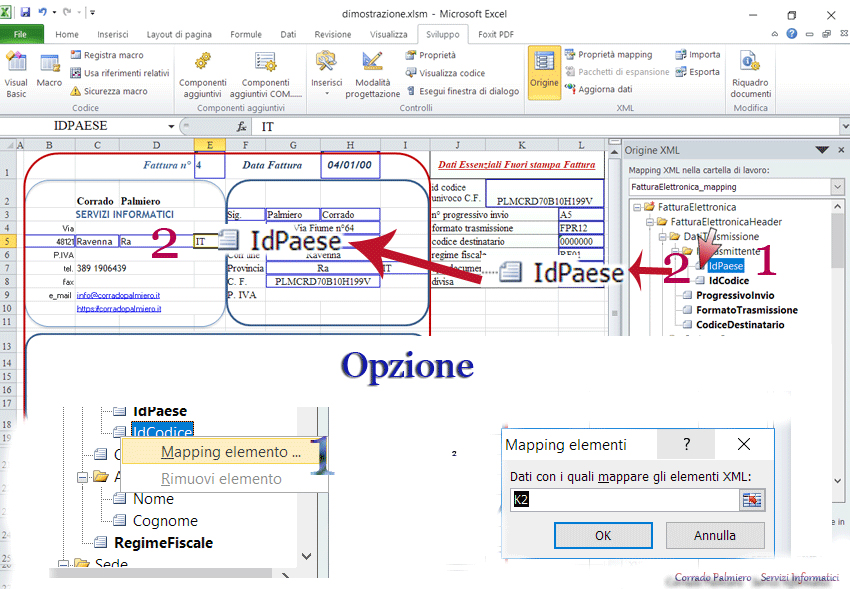Screen dimensions: 850x589
Task: Switch to the Foxit PDF tab
Action: (495, 34)
